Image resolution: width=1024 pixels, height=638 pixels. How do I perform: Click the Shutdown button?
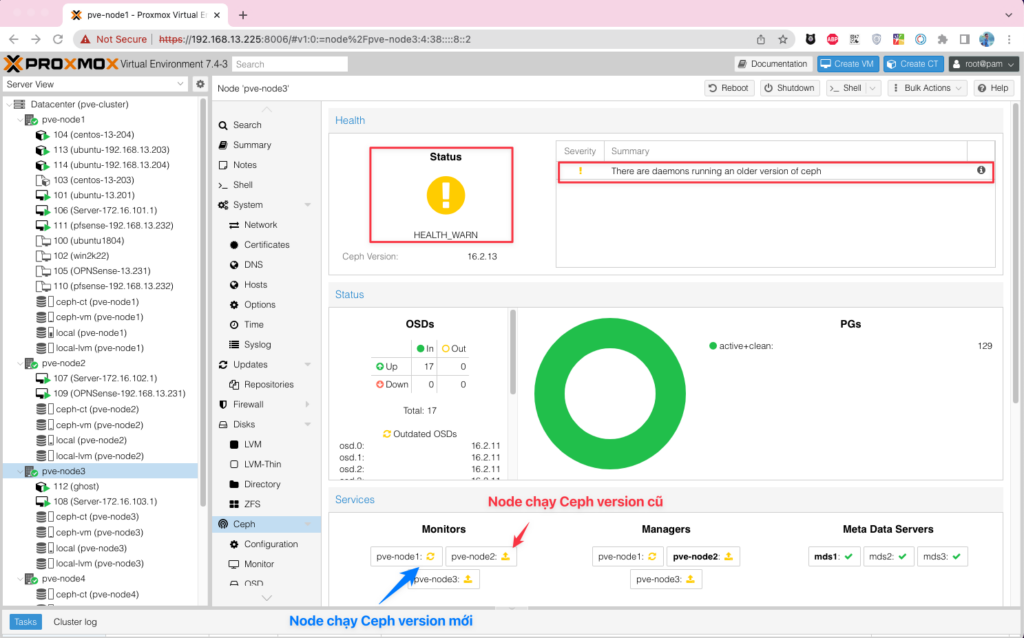[789, 88]
